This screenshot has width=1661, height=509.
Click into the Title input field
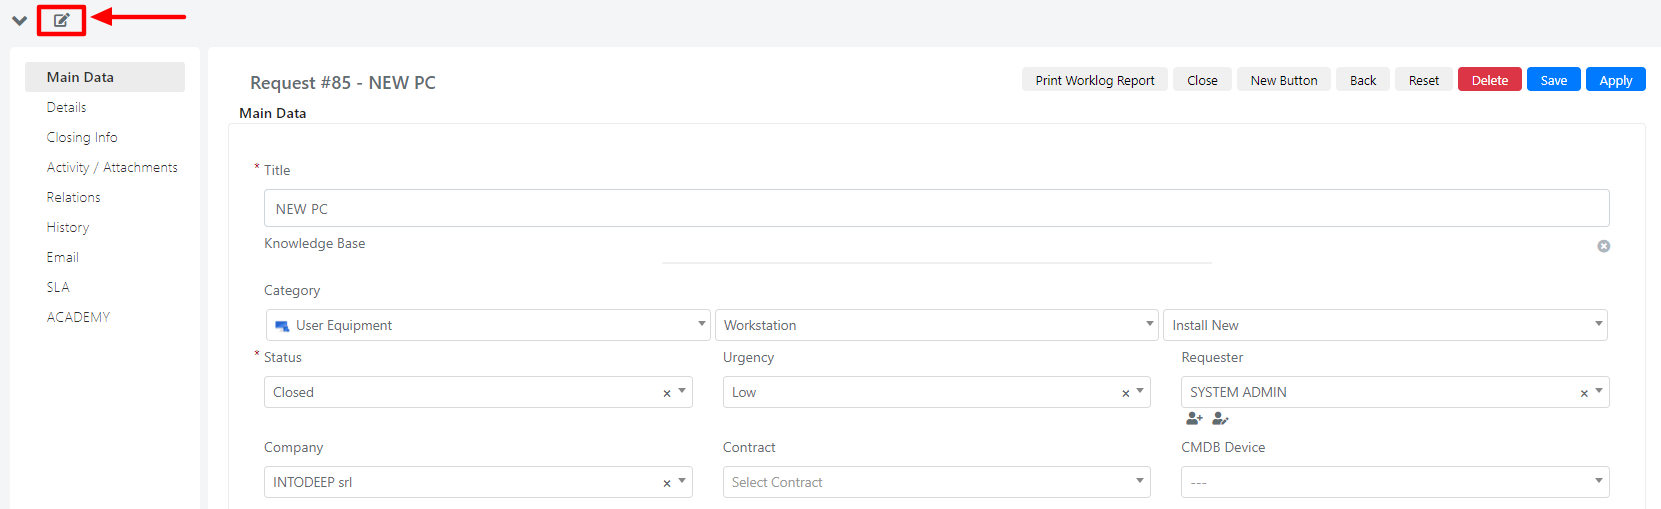tap(936, 208)
